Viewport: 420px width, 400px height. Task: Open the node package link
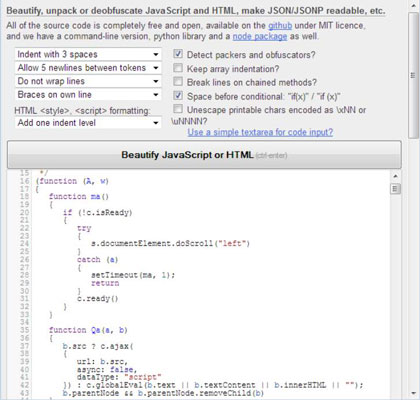(260, 36)
